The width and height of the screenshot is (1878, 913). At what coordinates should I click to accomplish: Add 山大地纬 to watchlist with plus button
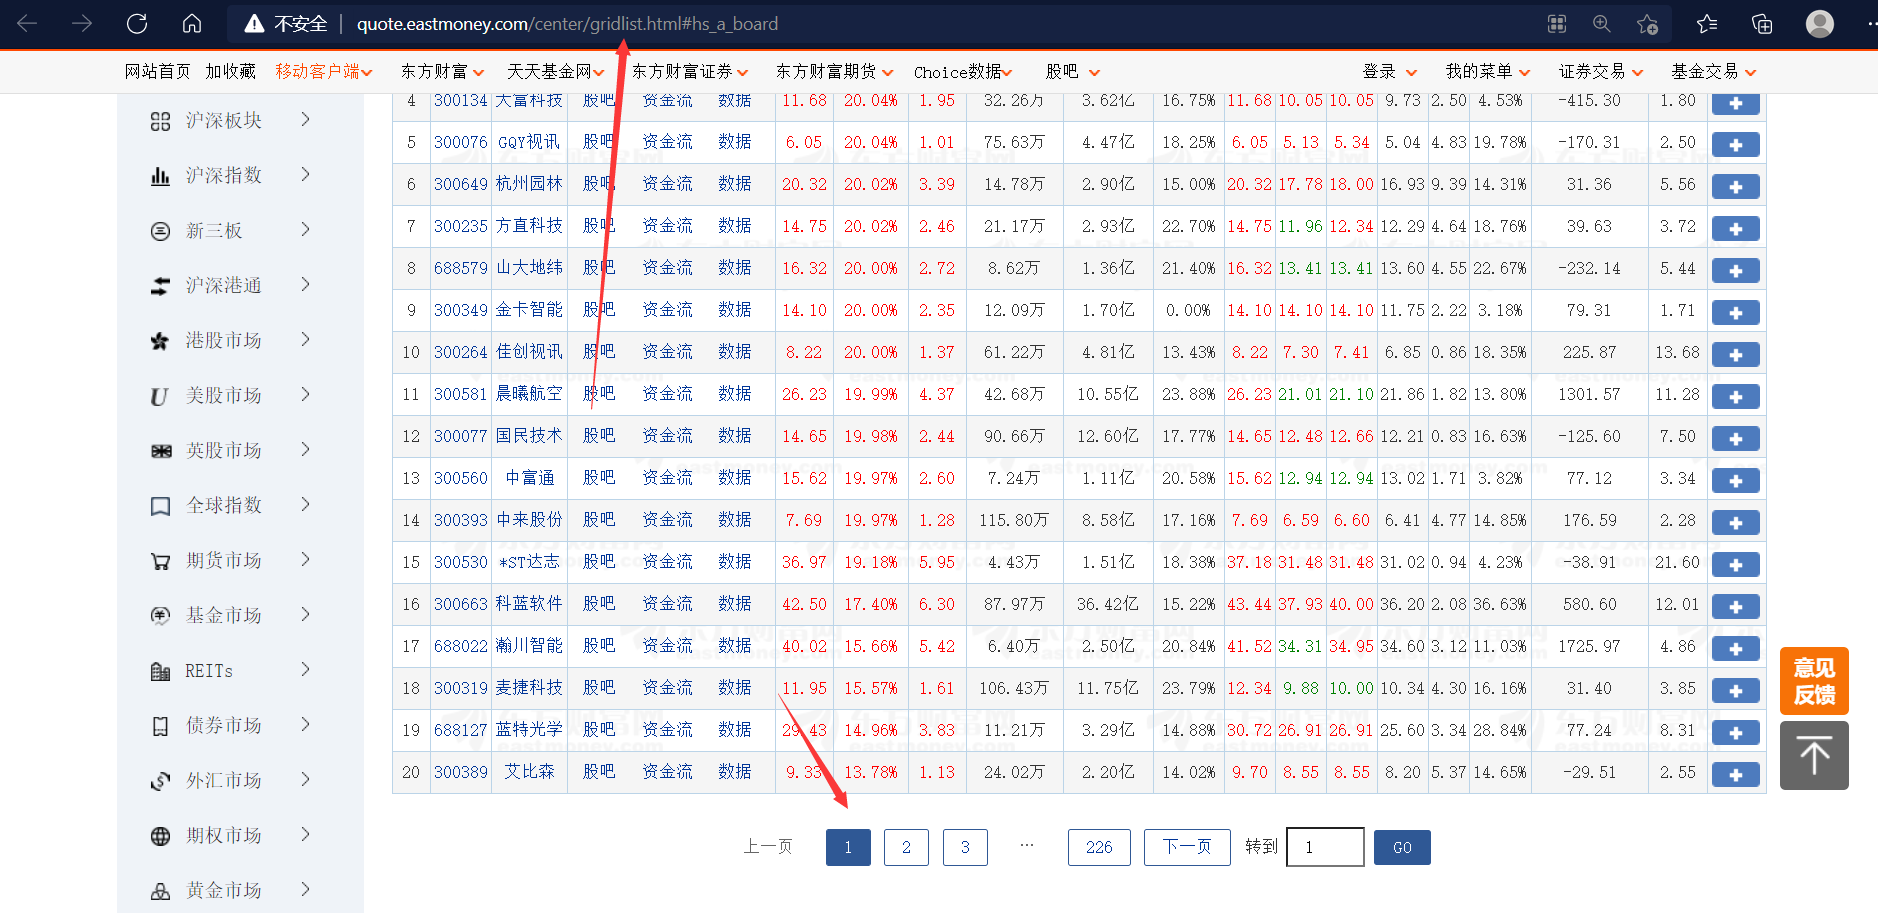(x=1736, y=271)
